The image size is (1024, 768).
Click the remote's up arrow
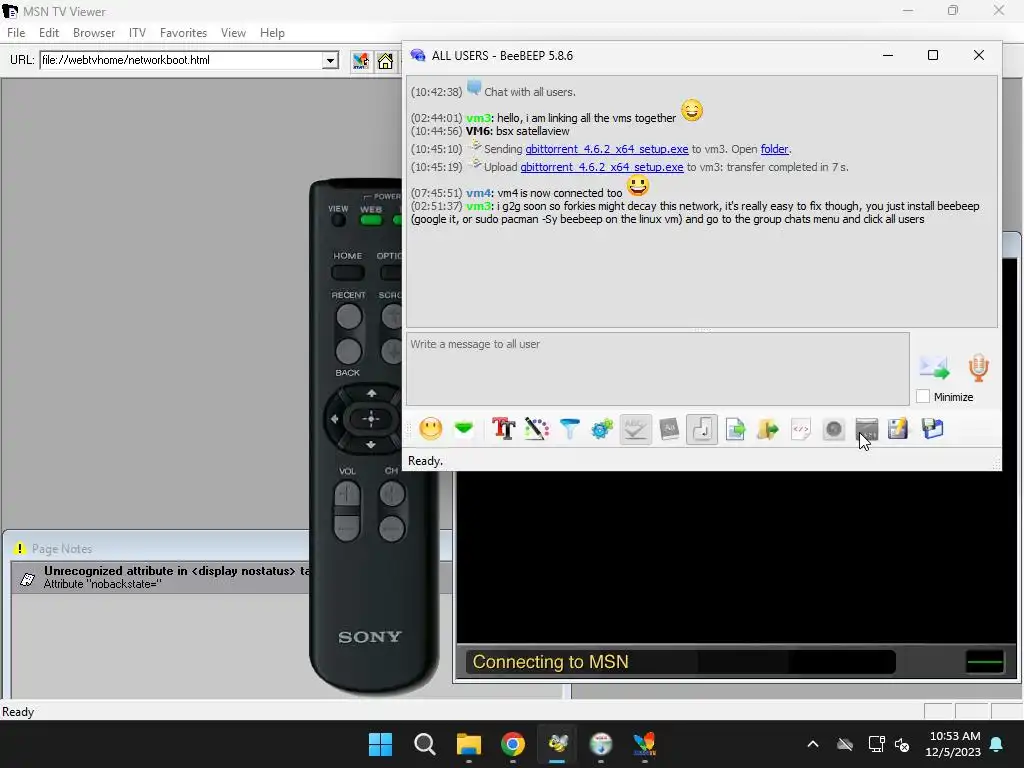[x=372, y=393]
